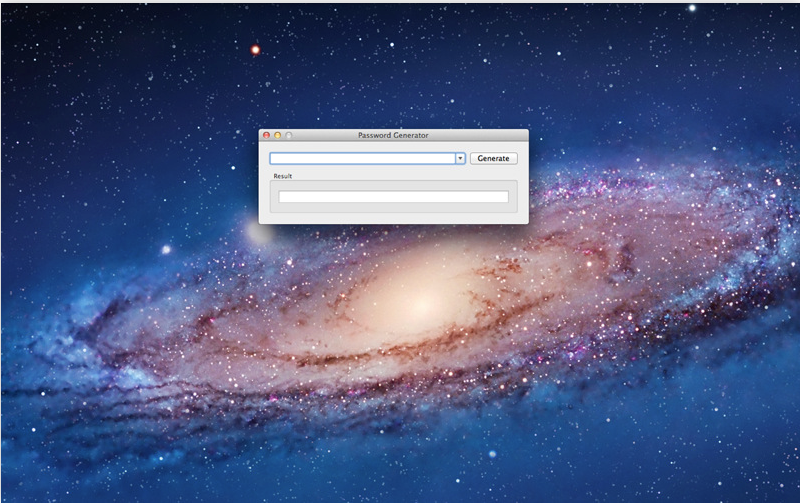The height and width of the screenshot is (503, 800).
Task: Click the Password Generator title bar text
Action: coord(393,135)
